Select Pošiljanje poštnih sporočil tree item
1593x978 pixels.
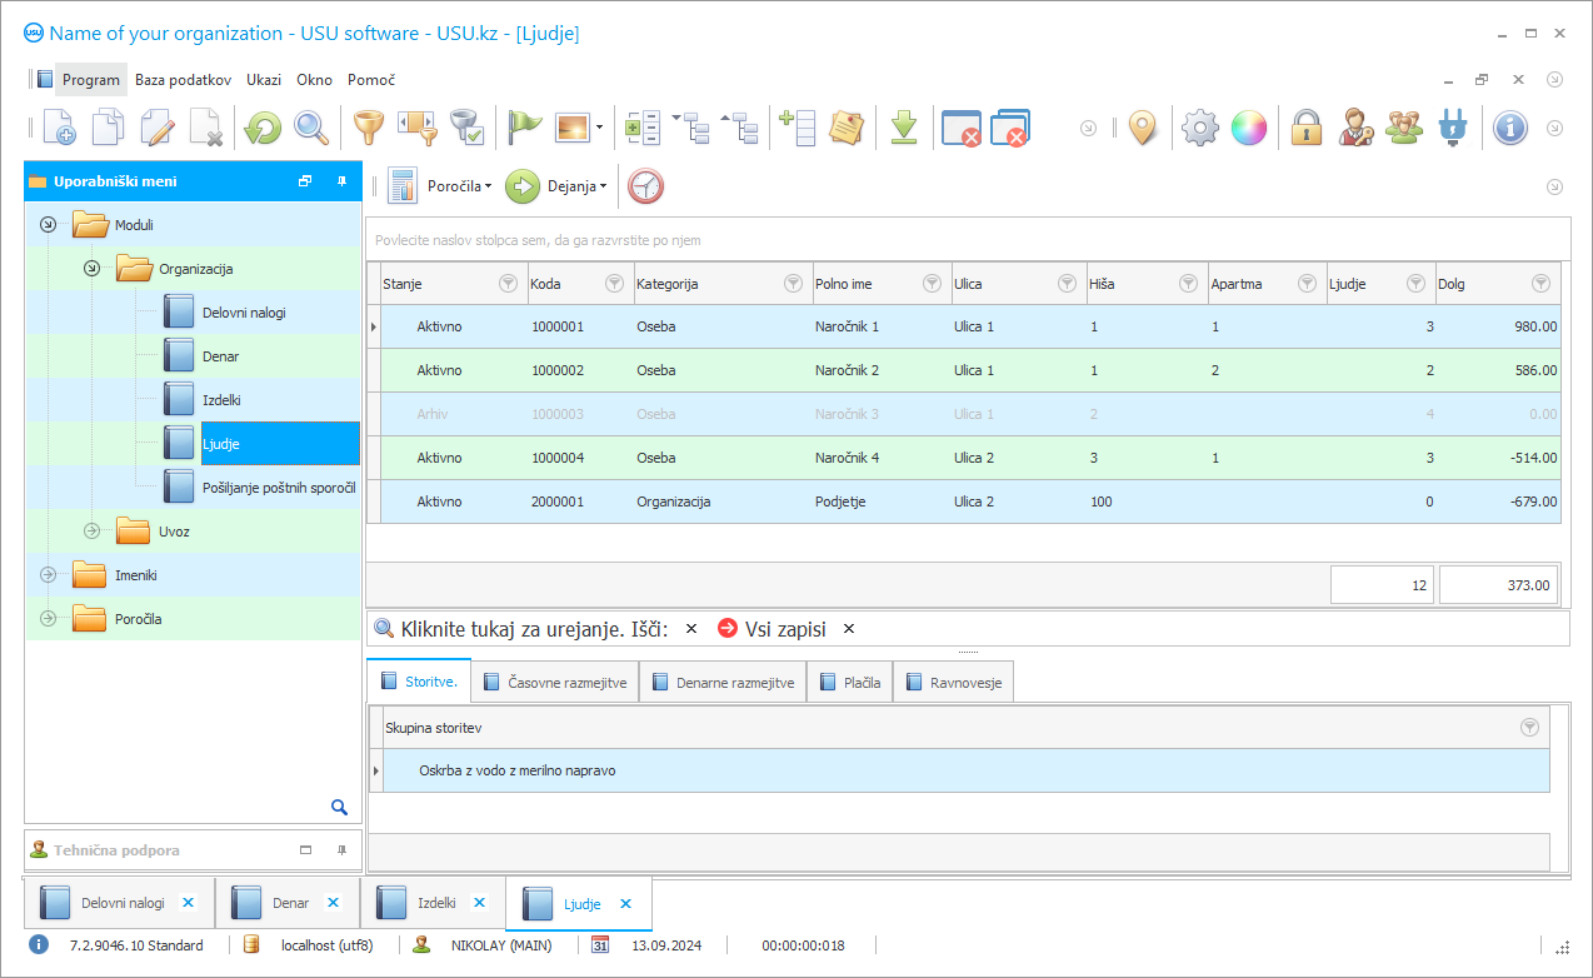[279, 488]
